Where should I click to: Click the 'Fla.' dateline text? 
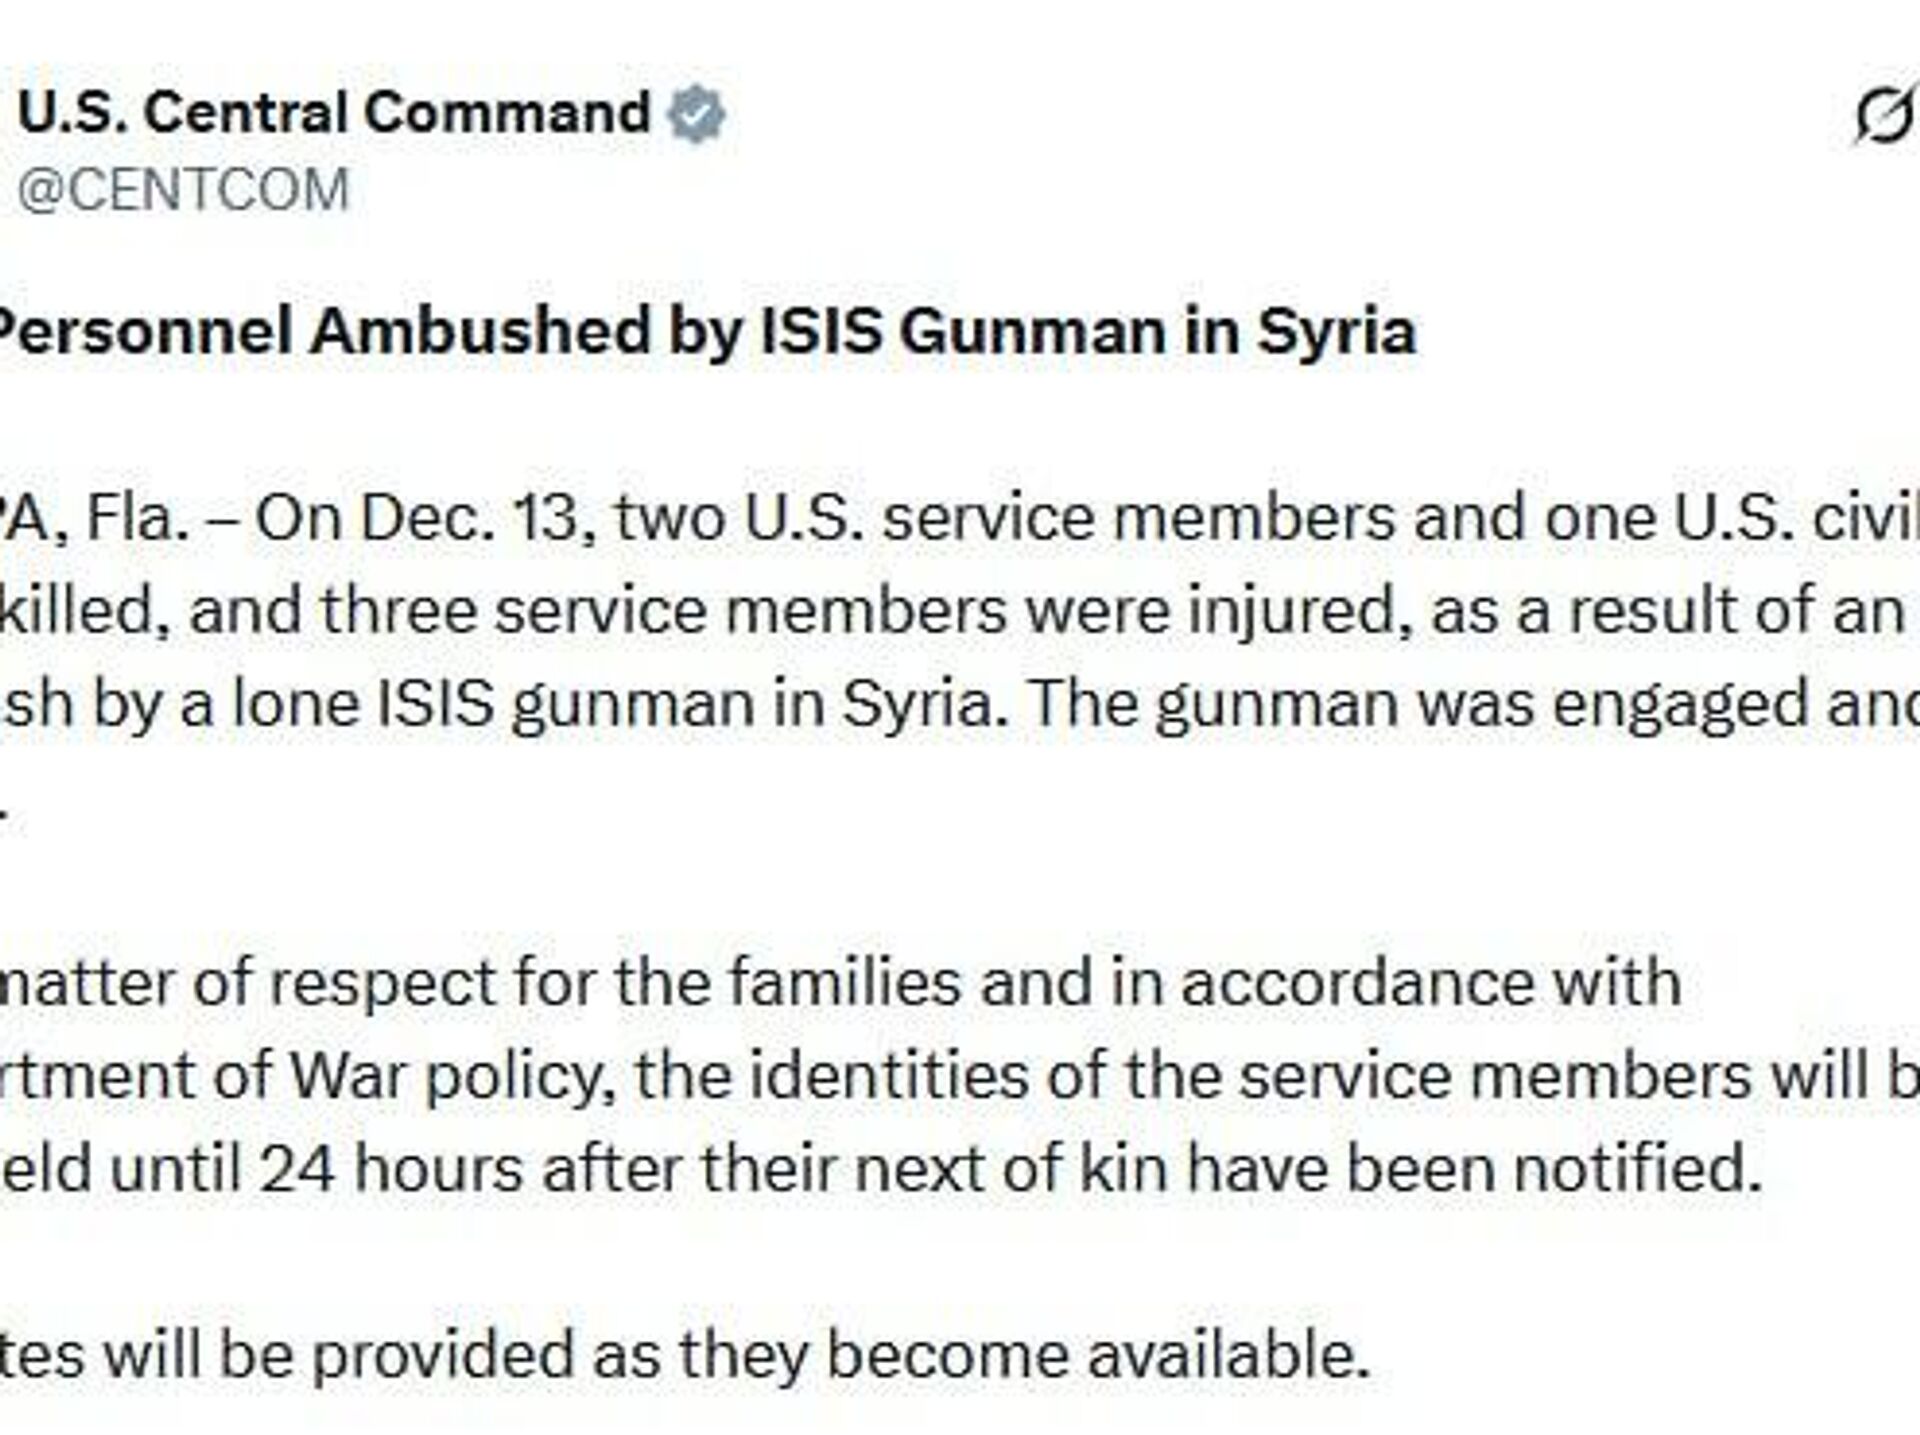coord(138,518)
